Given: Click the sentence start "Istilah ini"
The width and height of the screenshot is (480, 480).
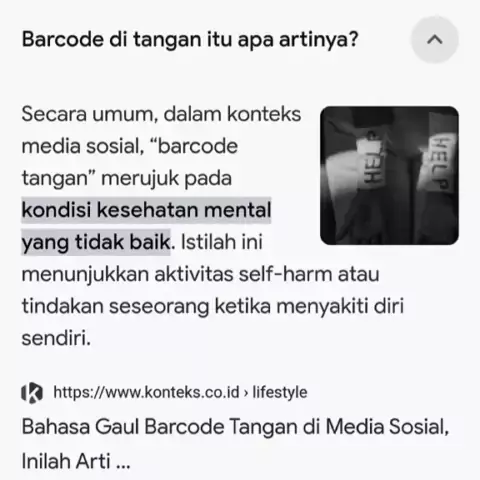Looking at the screenshot, I should (x=222, y=242).
